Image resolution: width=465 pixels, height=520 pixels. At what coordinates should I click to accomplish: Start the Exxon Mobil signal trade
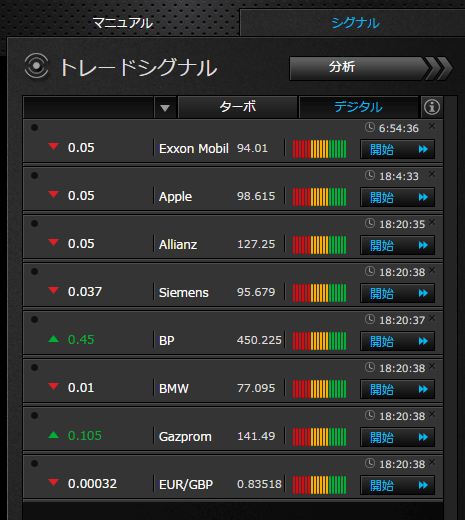click(397, 149)
